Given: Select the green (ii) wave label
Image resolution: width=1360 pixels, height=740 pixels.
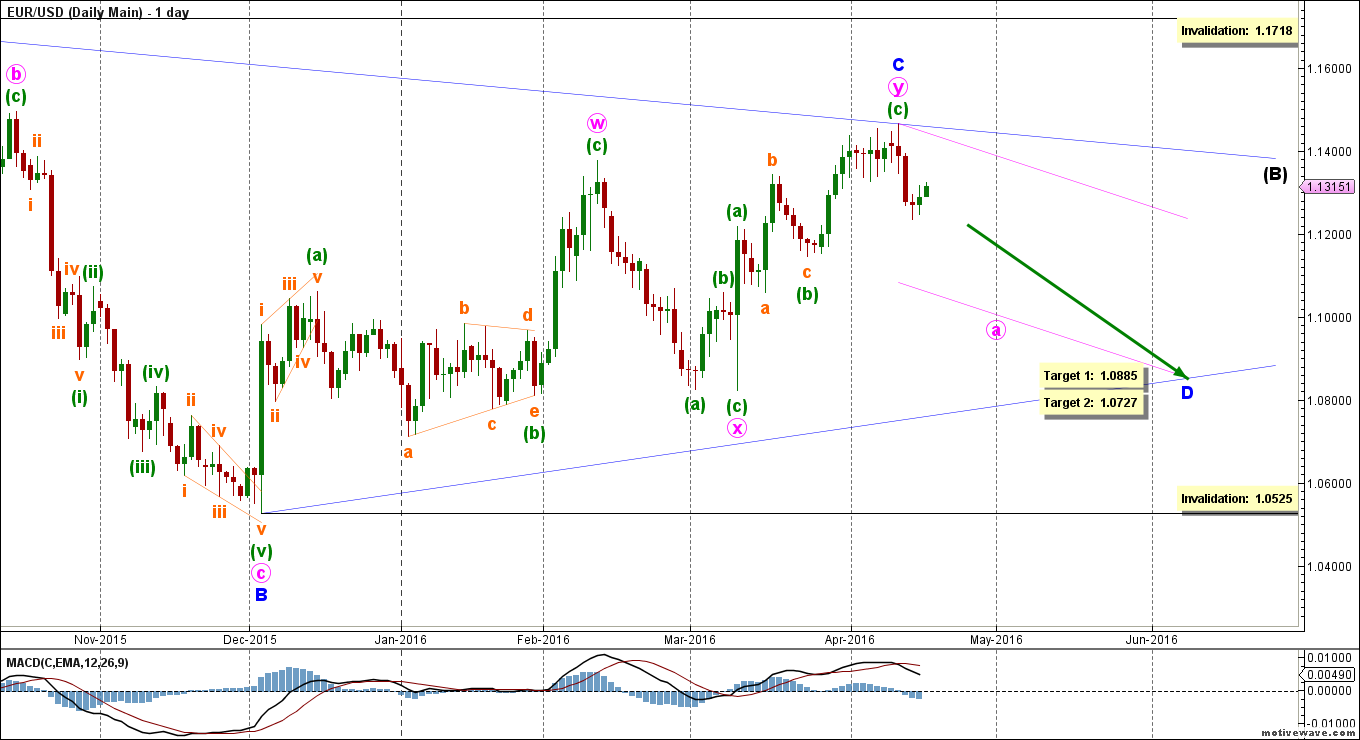Looking at the screenshot, I should [x=94, y=271].
